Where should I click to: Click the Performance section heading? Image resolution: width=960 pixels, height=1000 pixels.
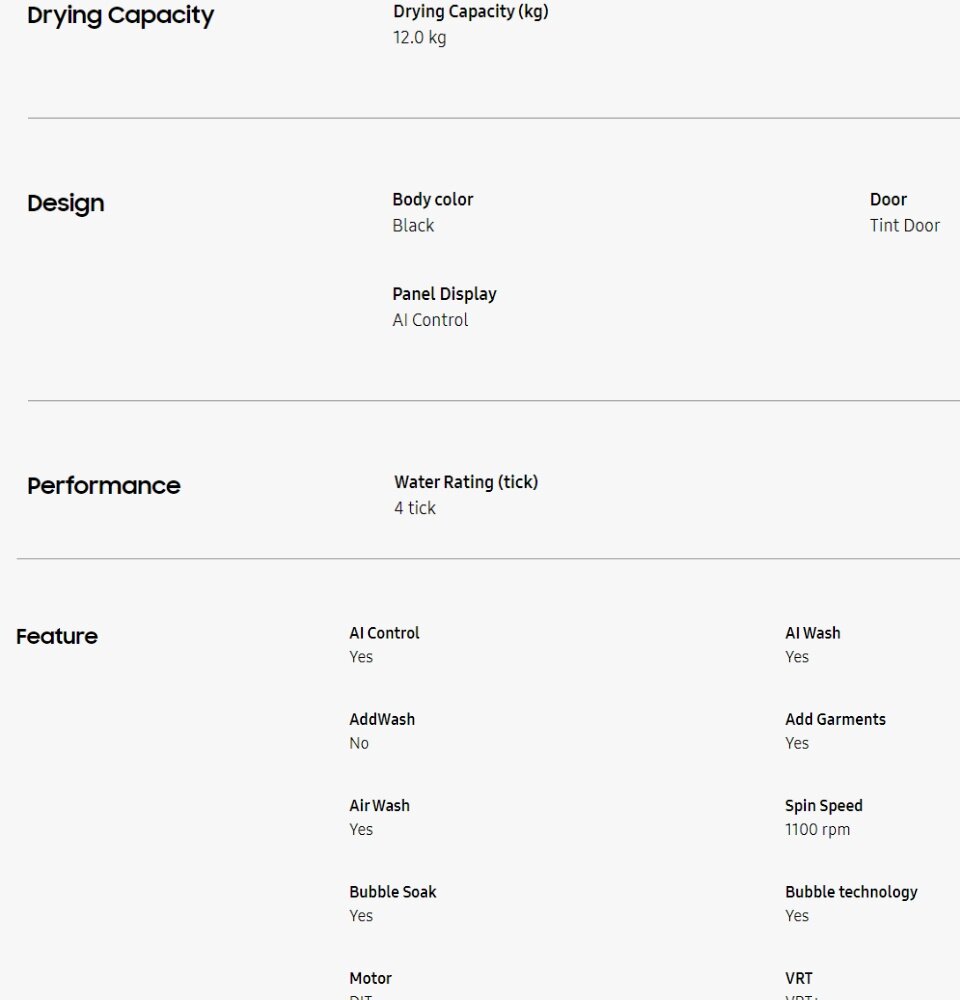pyautogui.click(x=104, y=486)
